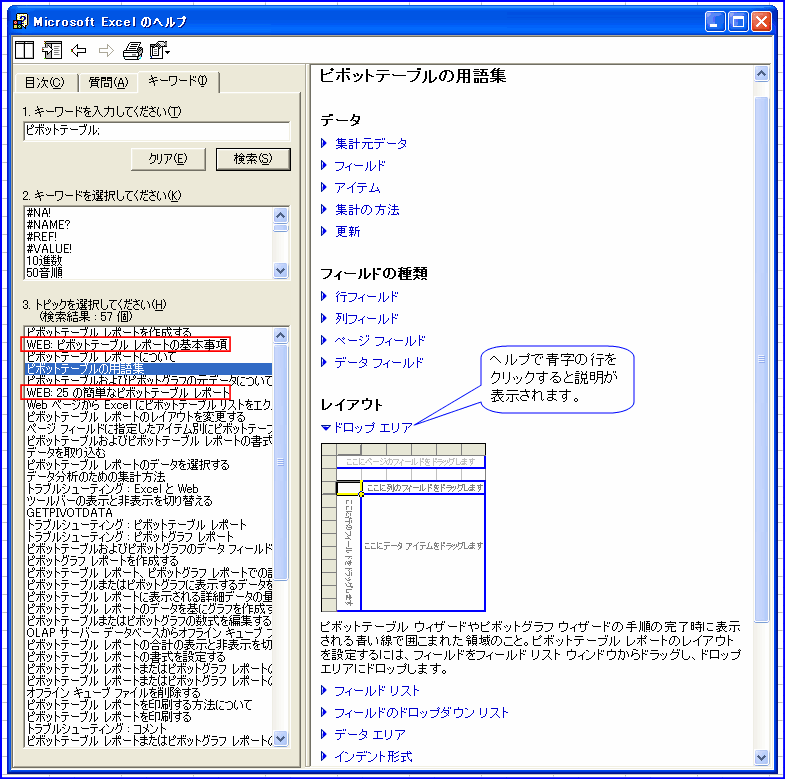Select highlighted topic ピボットテーブルの用語集
The height and width of the screenshot is (779, 785).
click(148, 369)
